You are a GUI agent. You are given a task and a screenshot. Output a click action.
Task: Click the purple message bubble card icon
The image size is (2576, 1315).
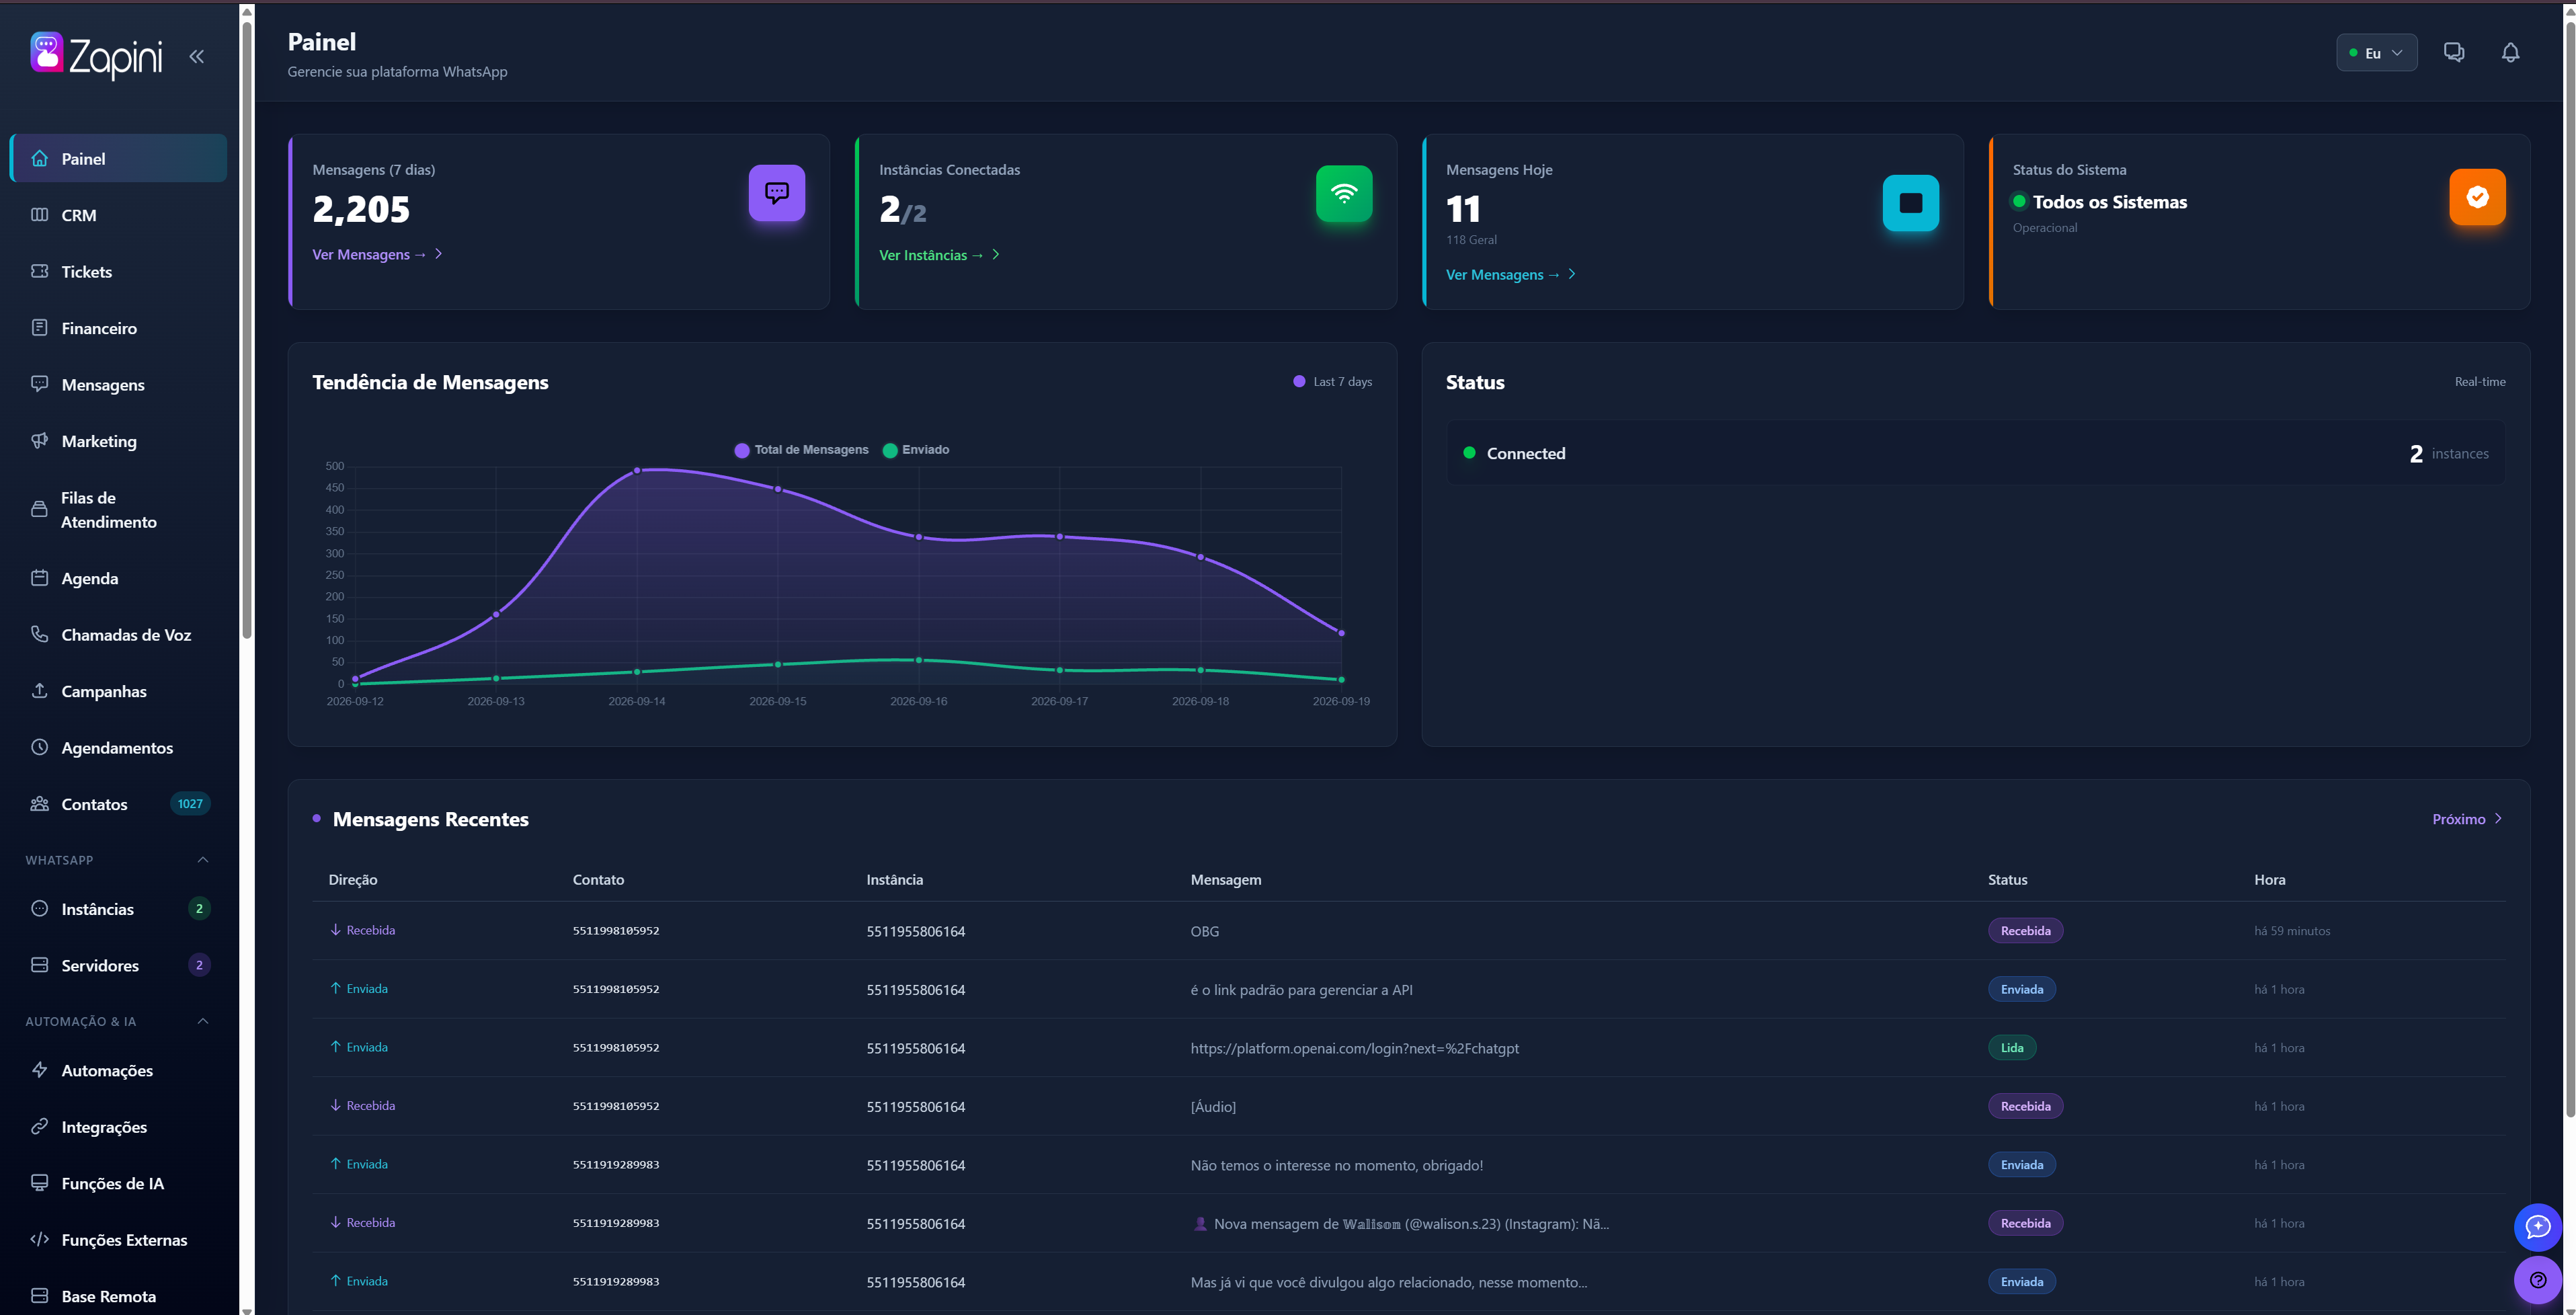(x=777, y=193)
